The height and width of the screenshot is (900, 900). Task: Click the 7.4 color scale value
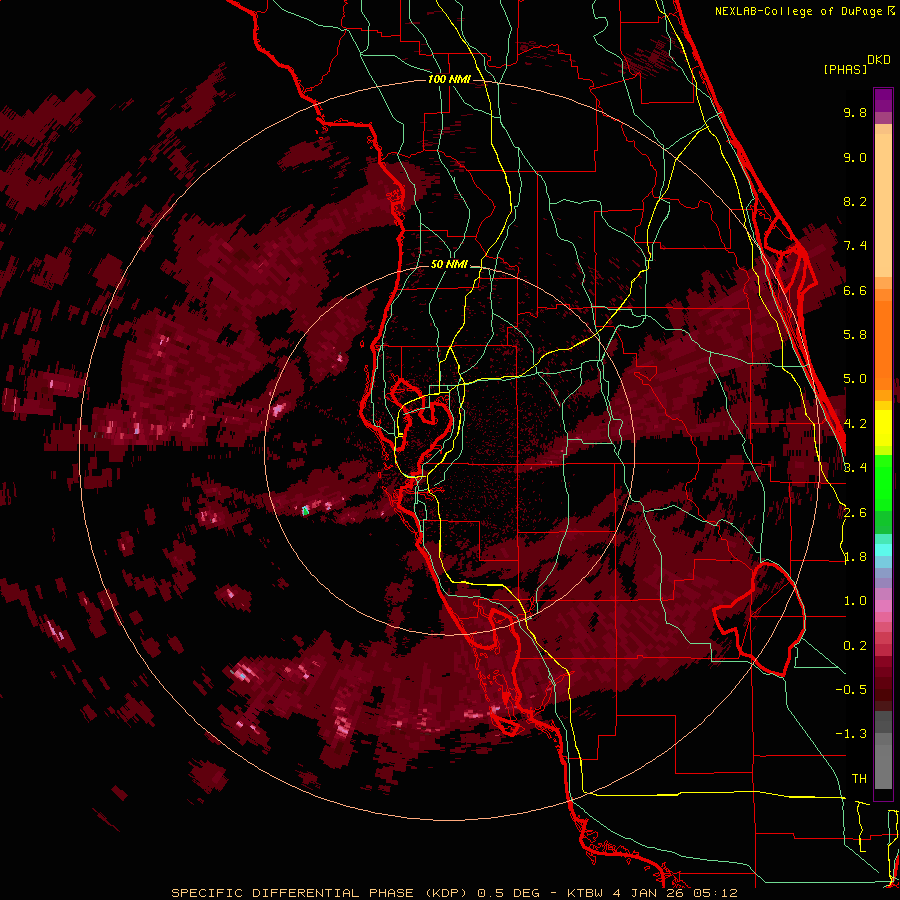pos(855,246)
